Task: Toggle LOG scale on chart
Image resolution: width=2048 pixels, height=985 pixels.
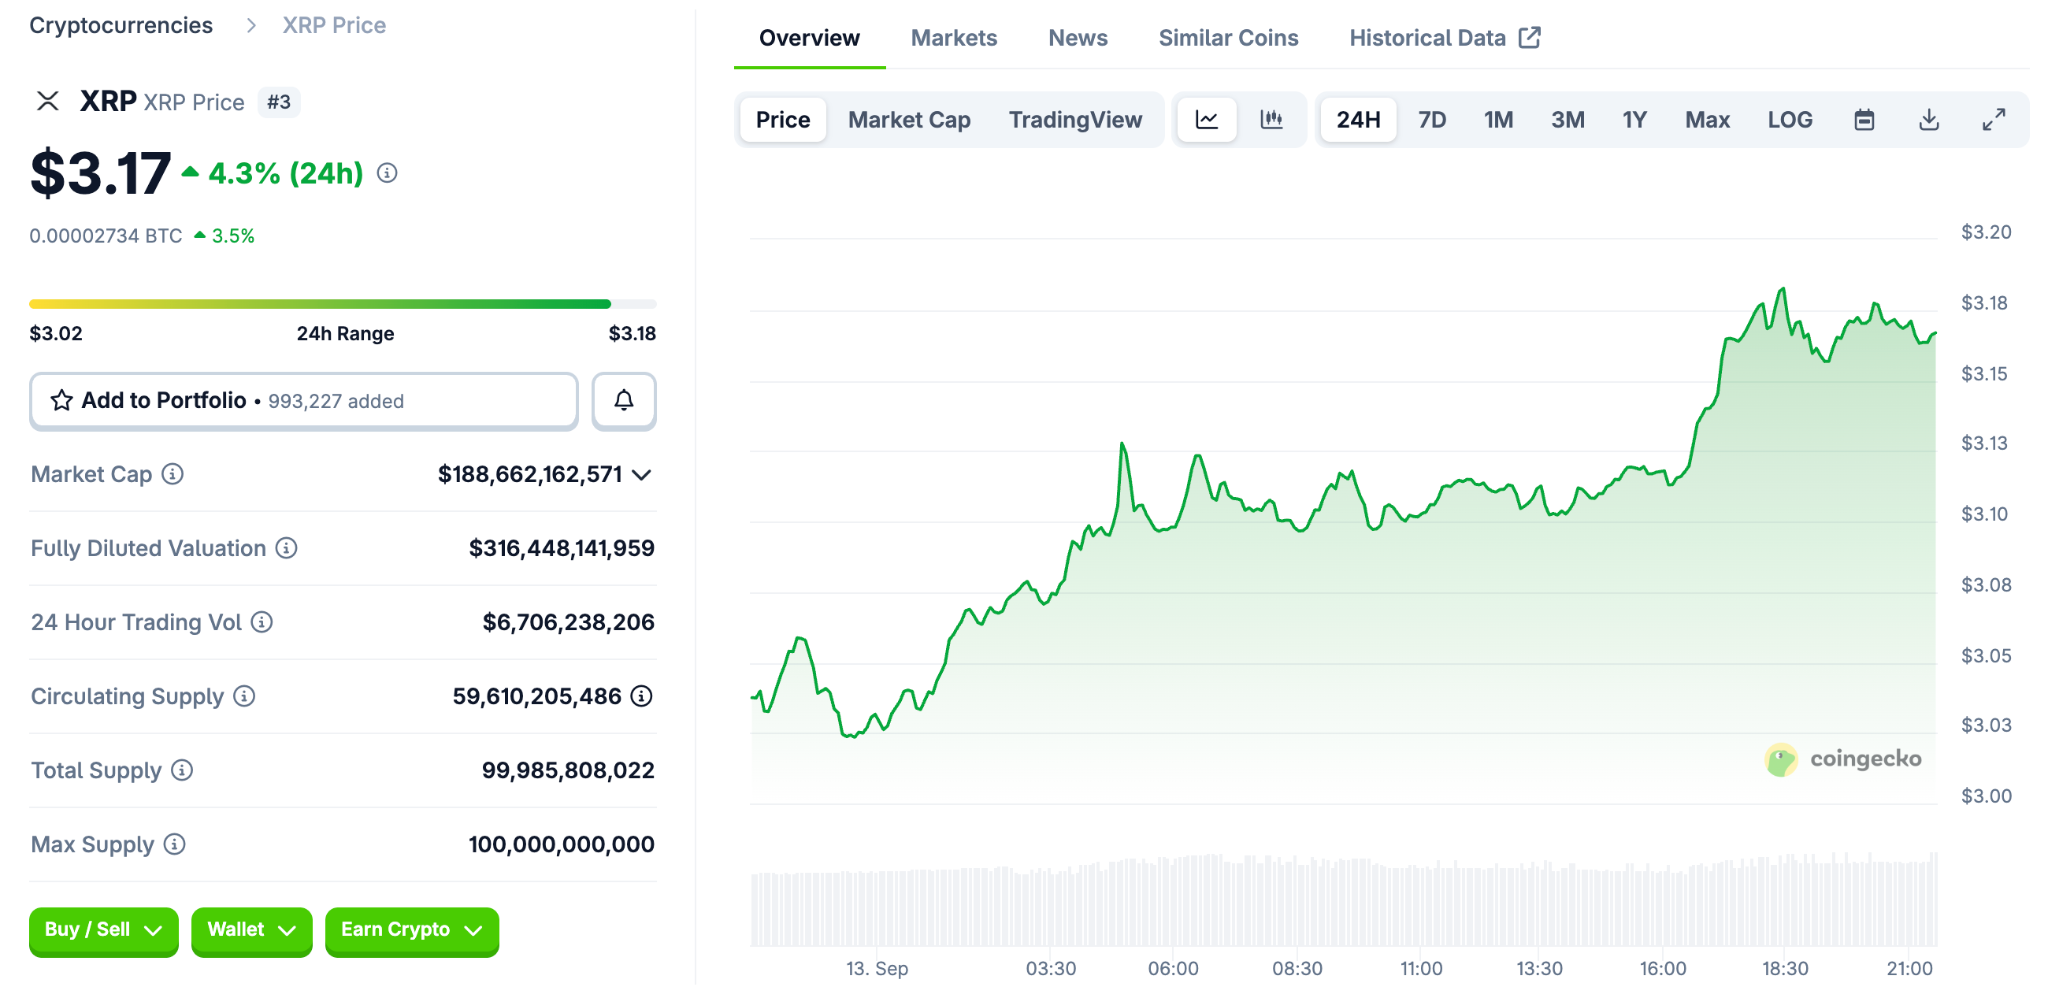Action: point(1789,120)
